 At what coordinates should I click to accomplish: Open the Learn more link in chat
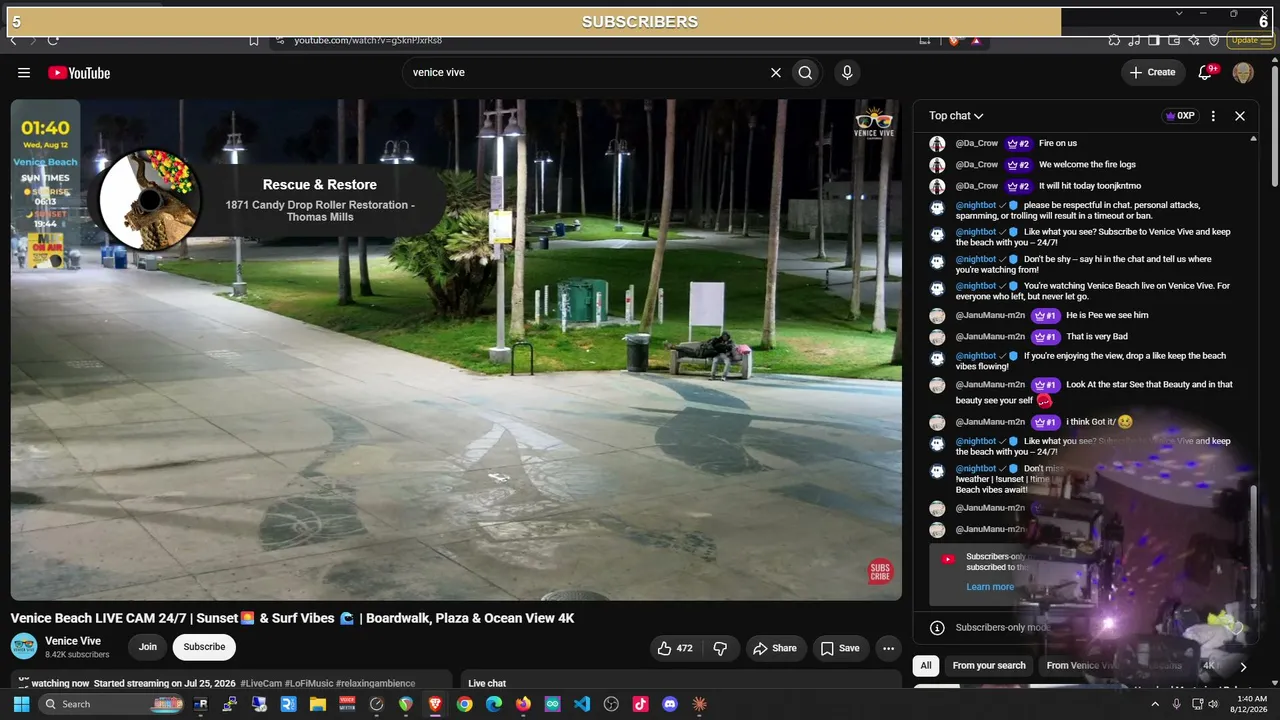coord(990,587)
